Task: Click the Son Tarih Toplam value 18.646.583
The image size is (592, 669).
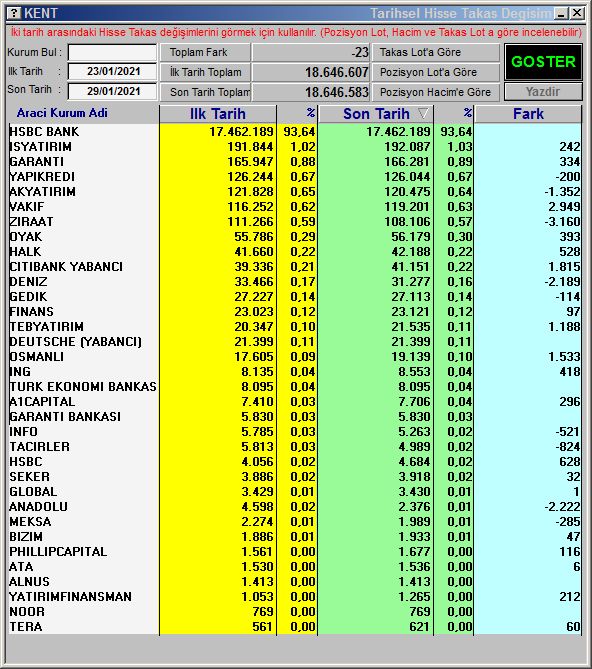Action: pyautogui.click(x=337, y=92)
